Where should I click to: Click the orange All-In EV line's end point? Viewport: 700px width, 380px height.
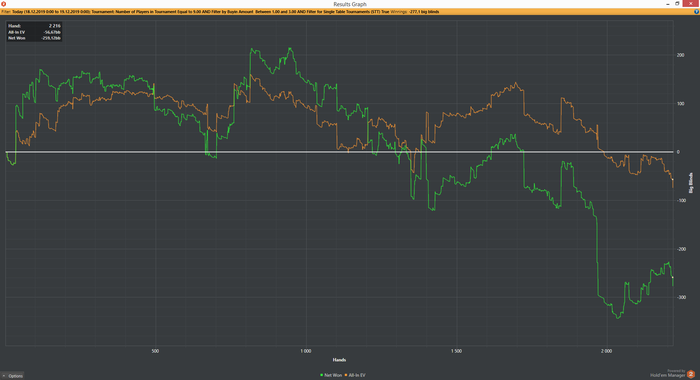coord(673,187)
